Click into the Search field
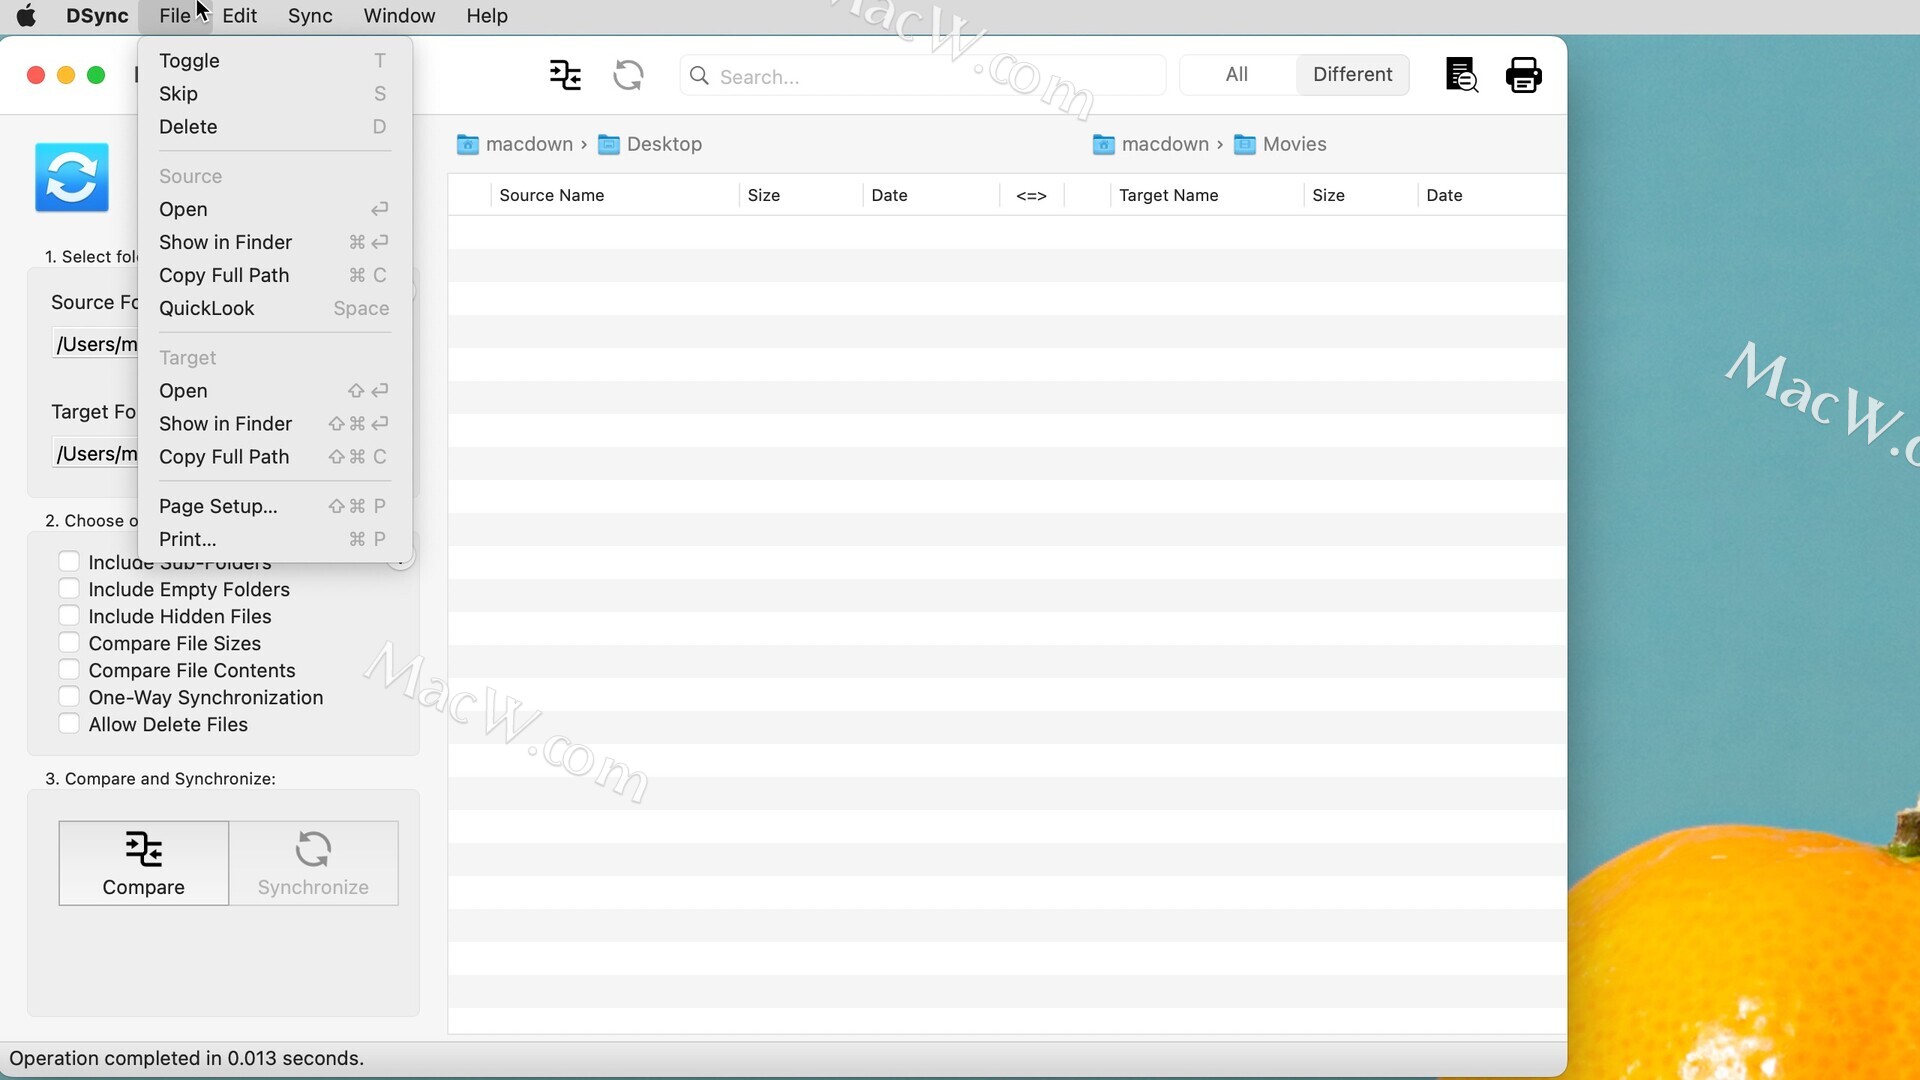Viewport: 1920px width, 1080px height. click(923, 76)
